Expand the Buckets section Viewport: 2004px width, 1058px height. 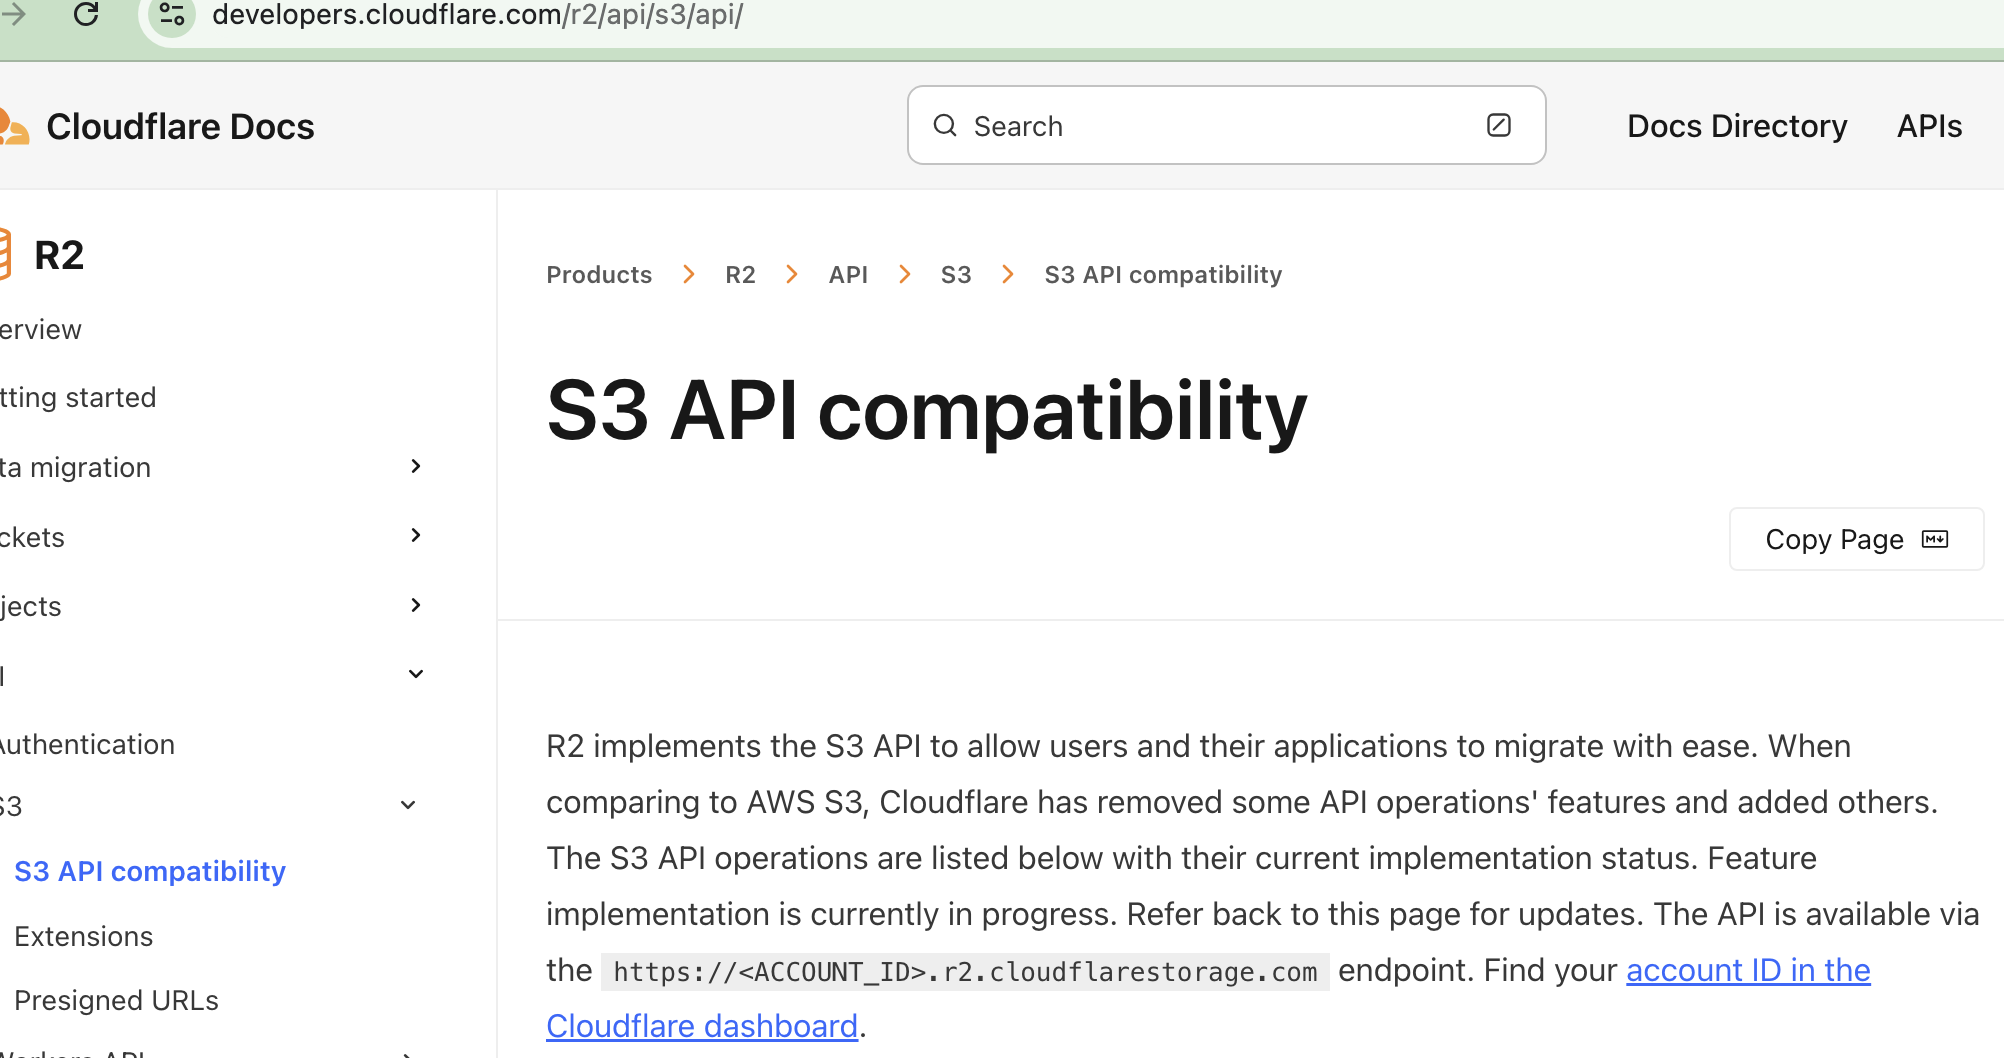coord(415,535)
